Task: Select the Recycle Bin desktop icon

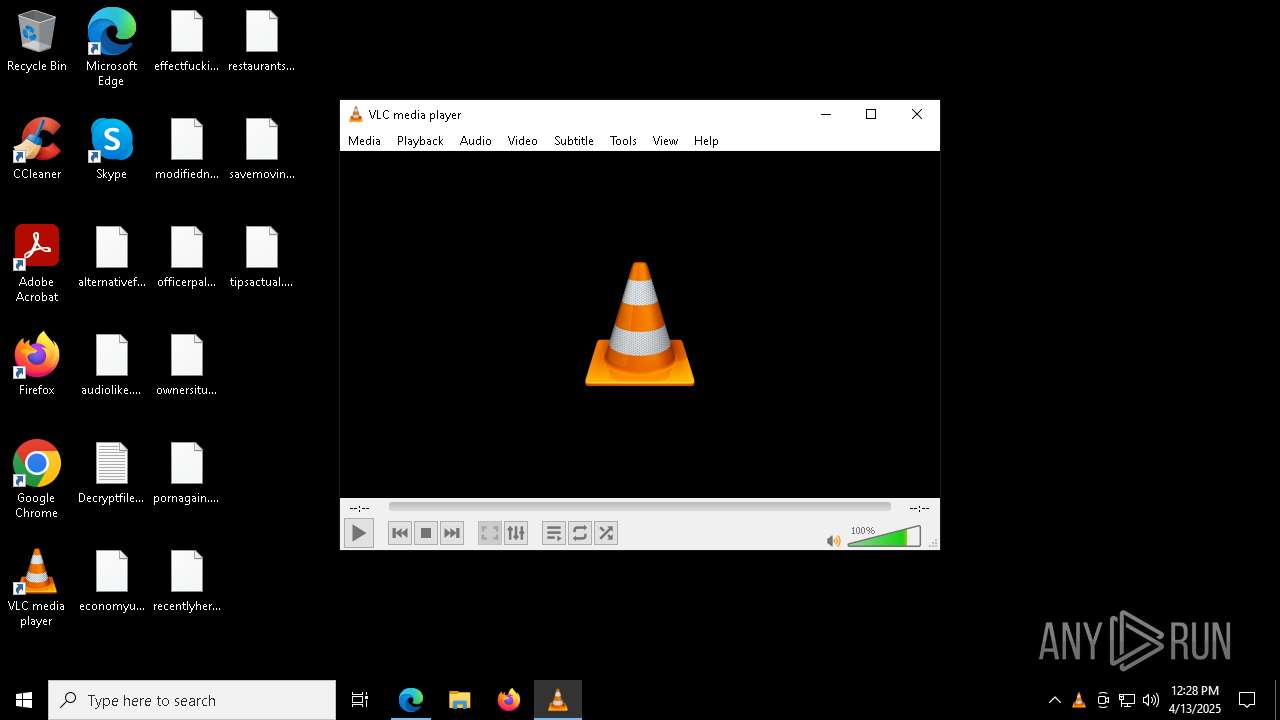Action: coord(37,42)
